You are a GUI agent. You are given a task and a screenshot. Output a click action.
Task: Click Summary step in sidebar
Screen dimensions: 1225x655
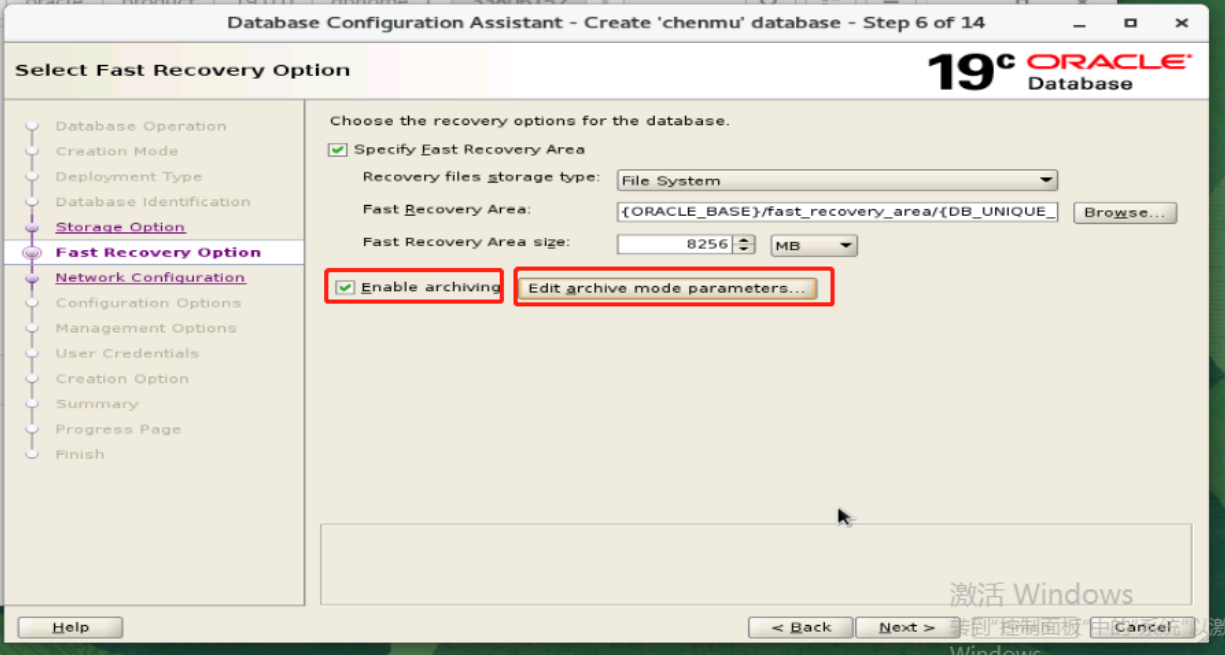97,404
